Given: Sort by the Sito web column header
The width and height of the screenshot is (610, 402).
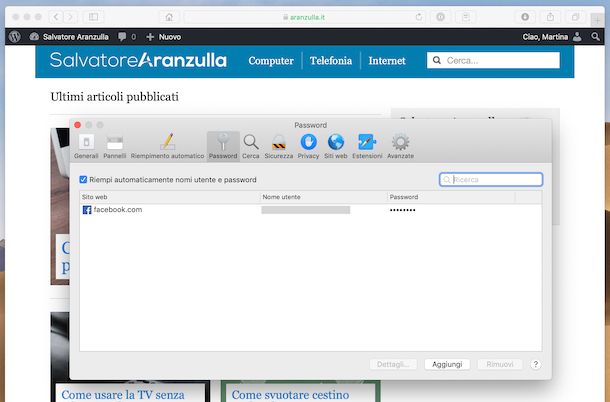Looking at the screenshot, I should tap(170, 197).
